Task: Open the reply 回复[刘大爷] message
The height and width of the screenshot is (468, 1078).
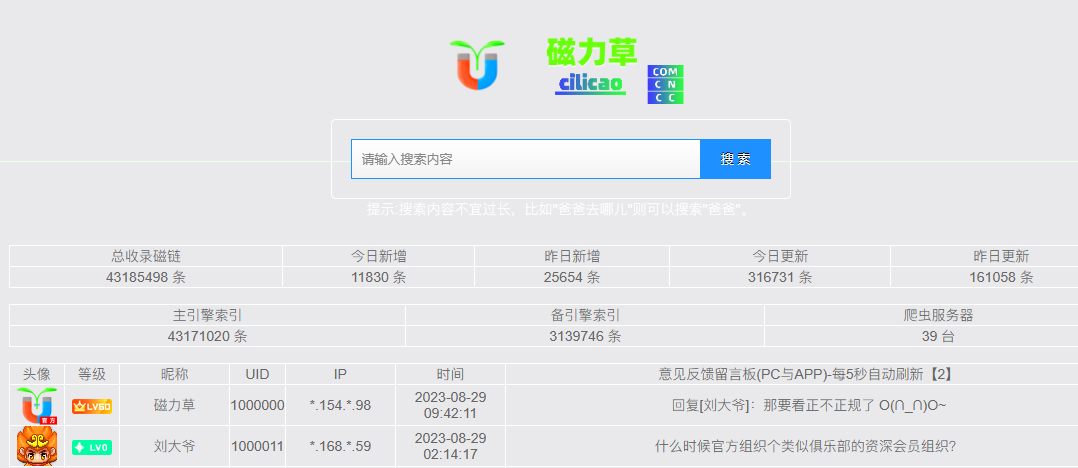Action: click(x=808, y=405)
